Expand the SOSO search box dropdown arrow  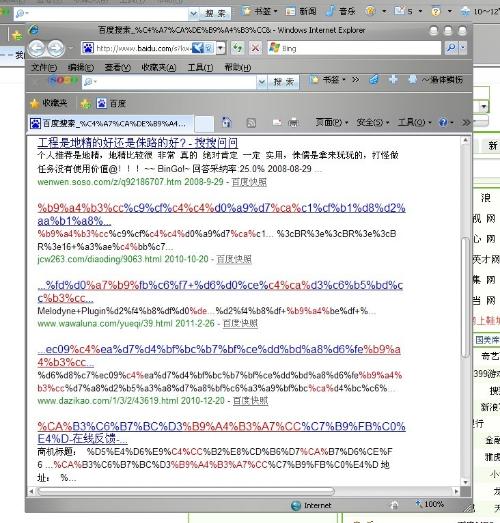pyautogui.click(x=262, y=82)
